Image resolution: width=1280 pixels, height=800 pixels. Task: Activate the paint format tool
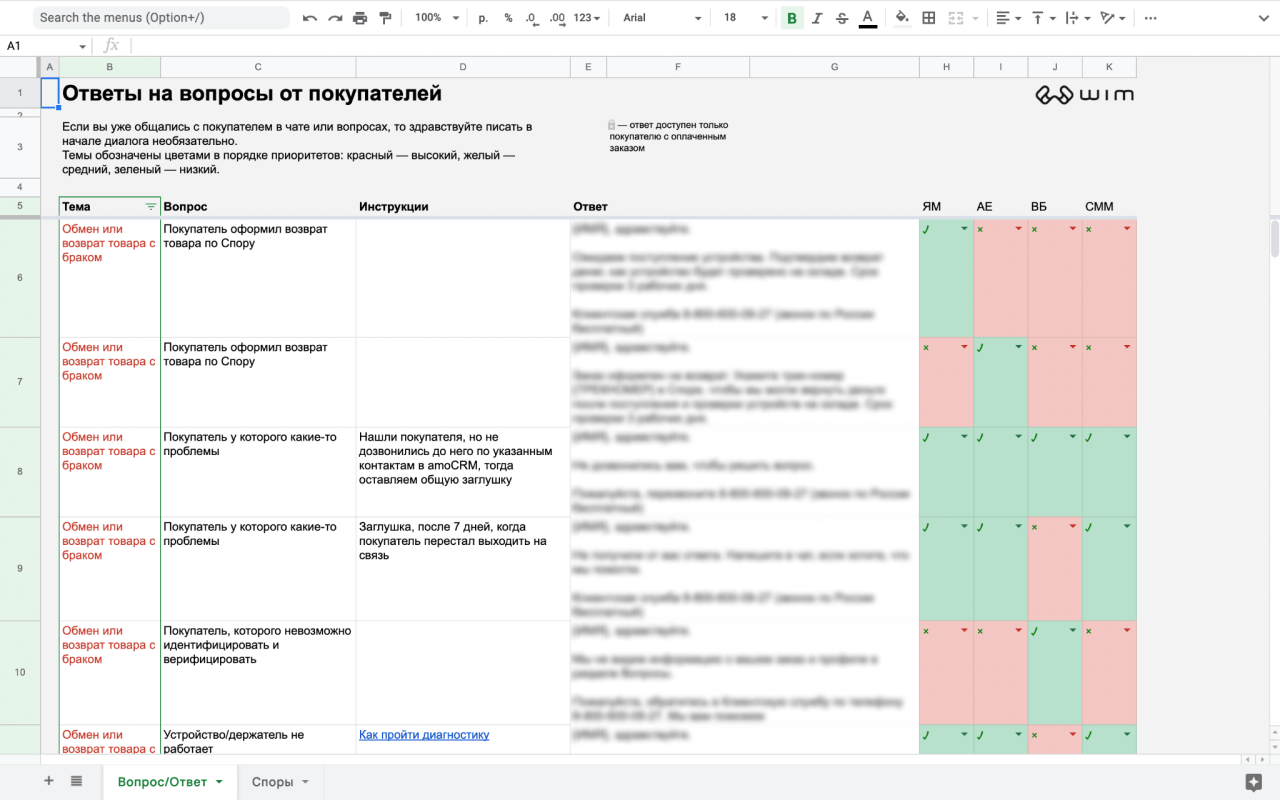(x=384, y=18)
